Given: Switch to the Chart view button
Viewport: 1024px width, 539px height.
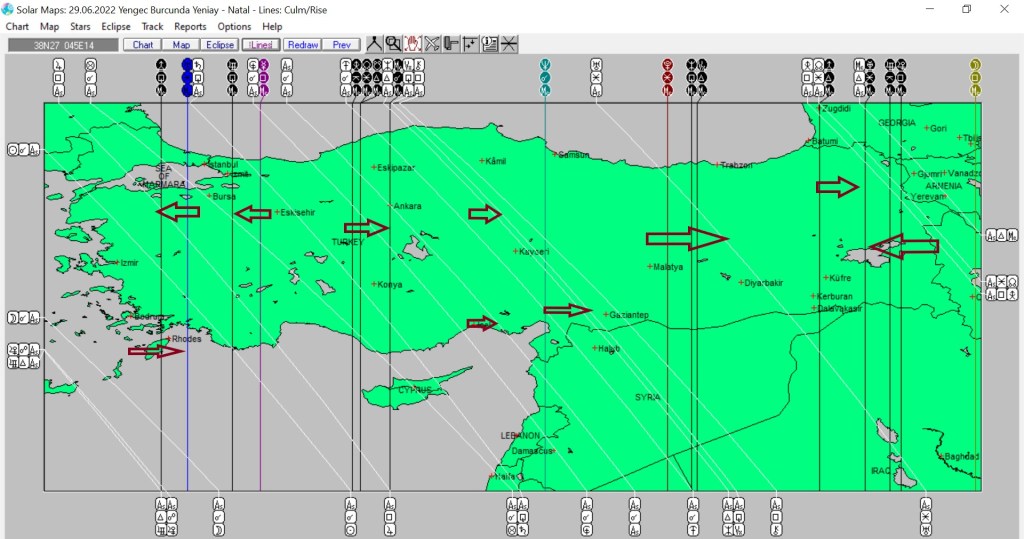Looking at the screenshot, I should click(143, 45).
